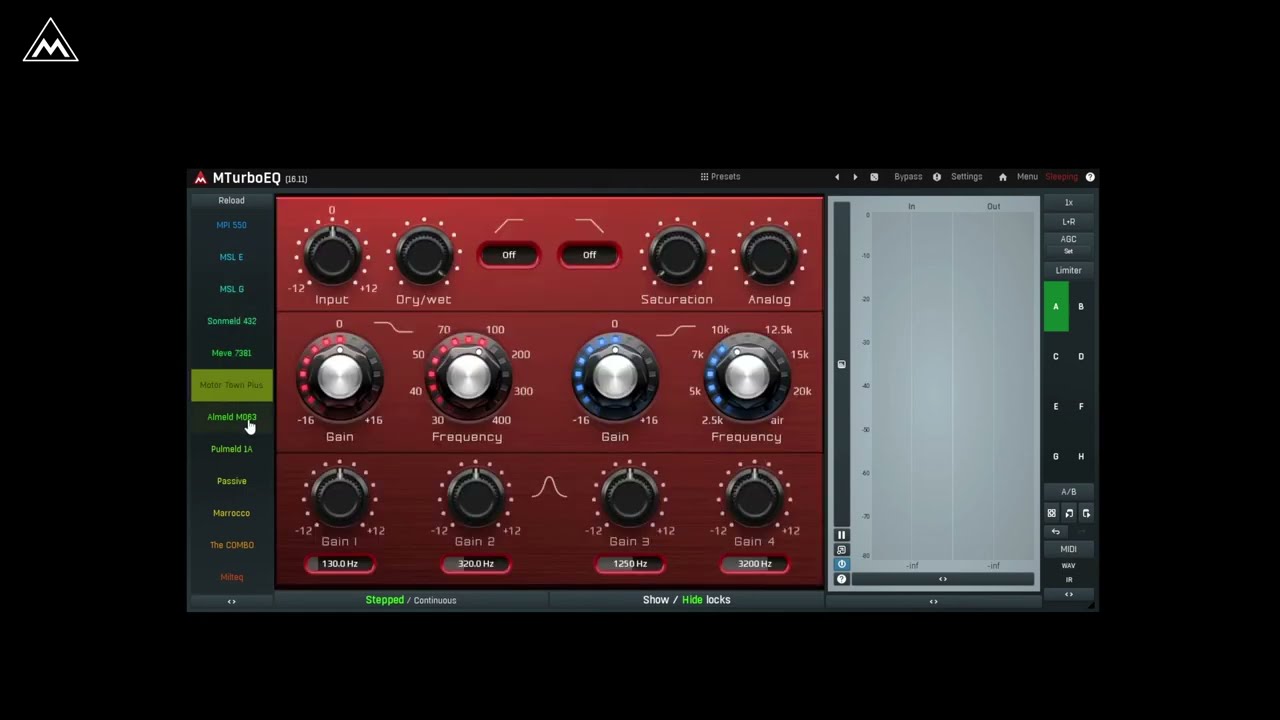
Task: Toggle the meter power button
Action: click(841, 564)
